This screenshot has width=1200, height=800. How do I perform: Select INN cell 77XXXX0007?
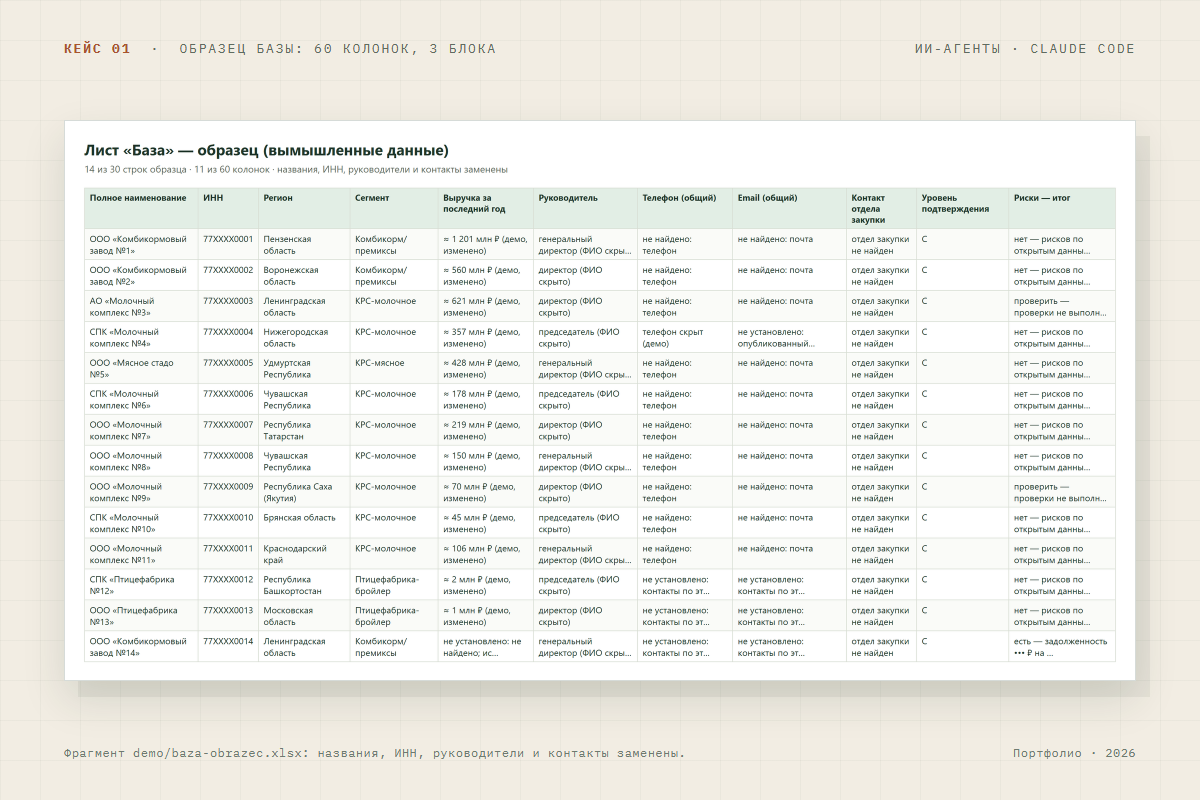(x=228, y=431)
